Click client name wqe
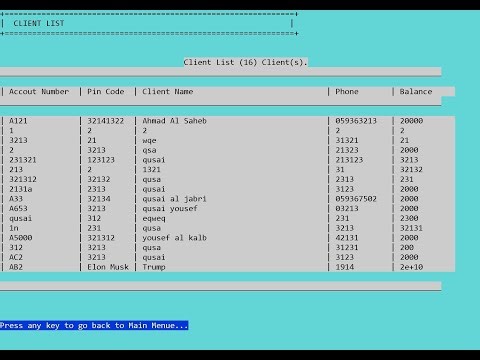Image resolution: width=480 pixels, height=360 pixels. click(149, 140)
